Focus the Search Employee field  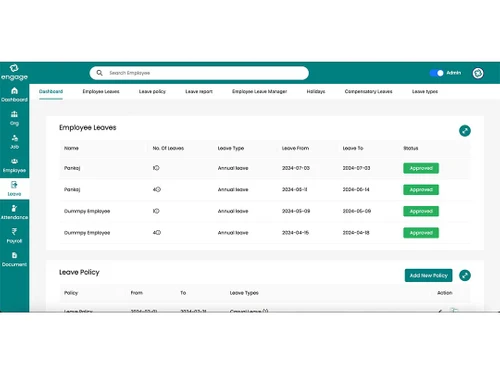(x=199, y=73)
